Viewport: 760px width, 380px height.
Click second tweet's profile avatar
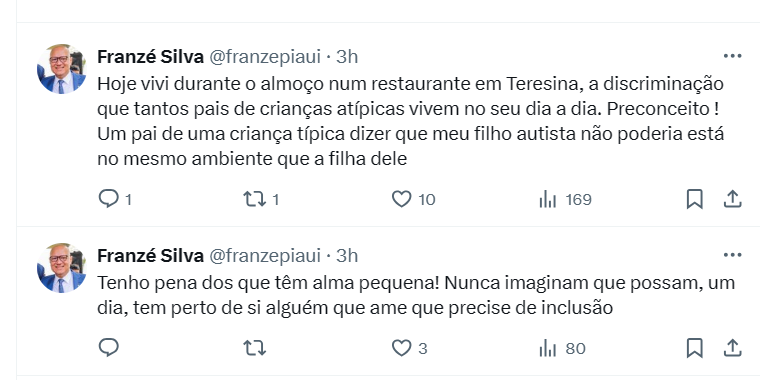tap(62, 268)
